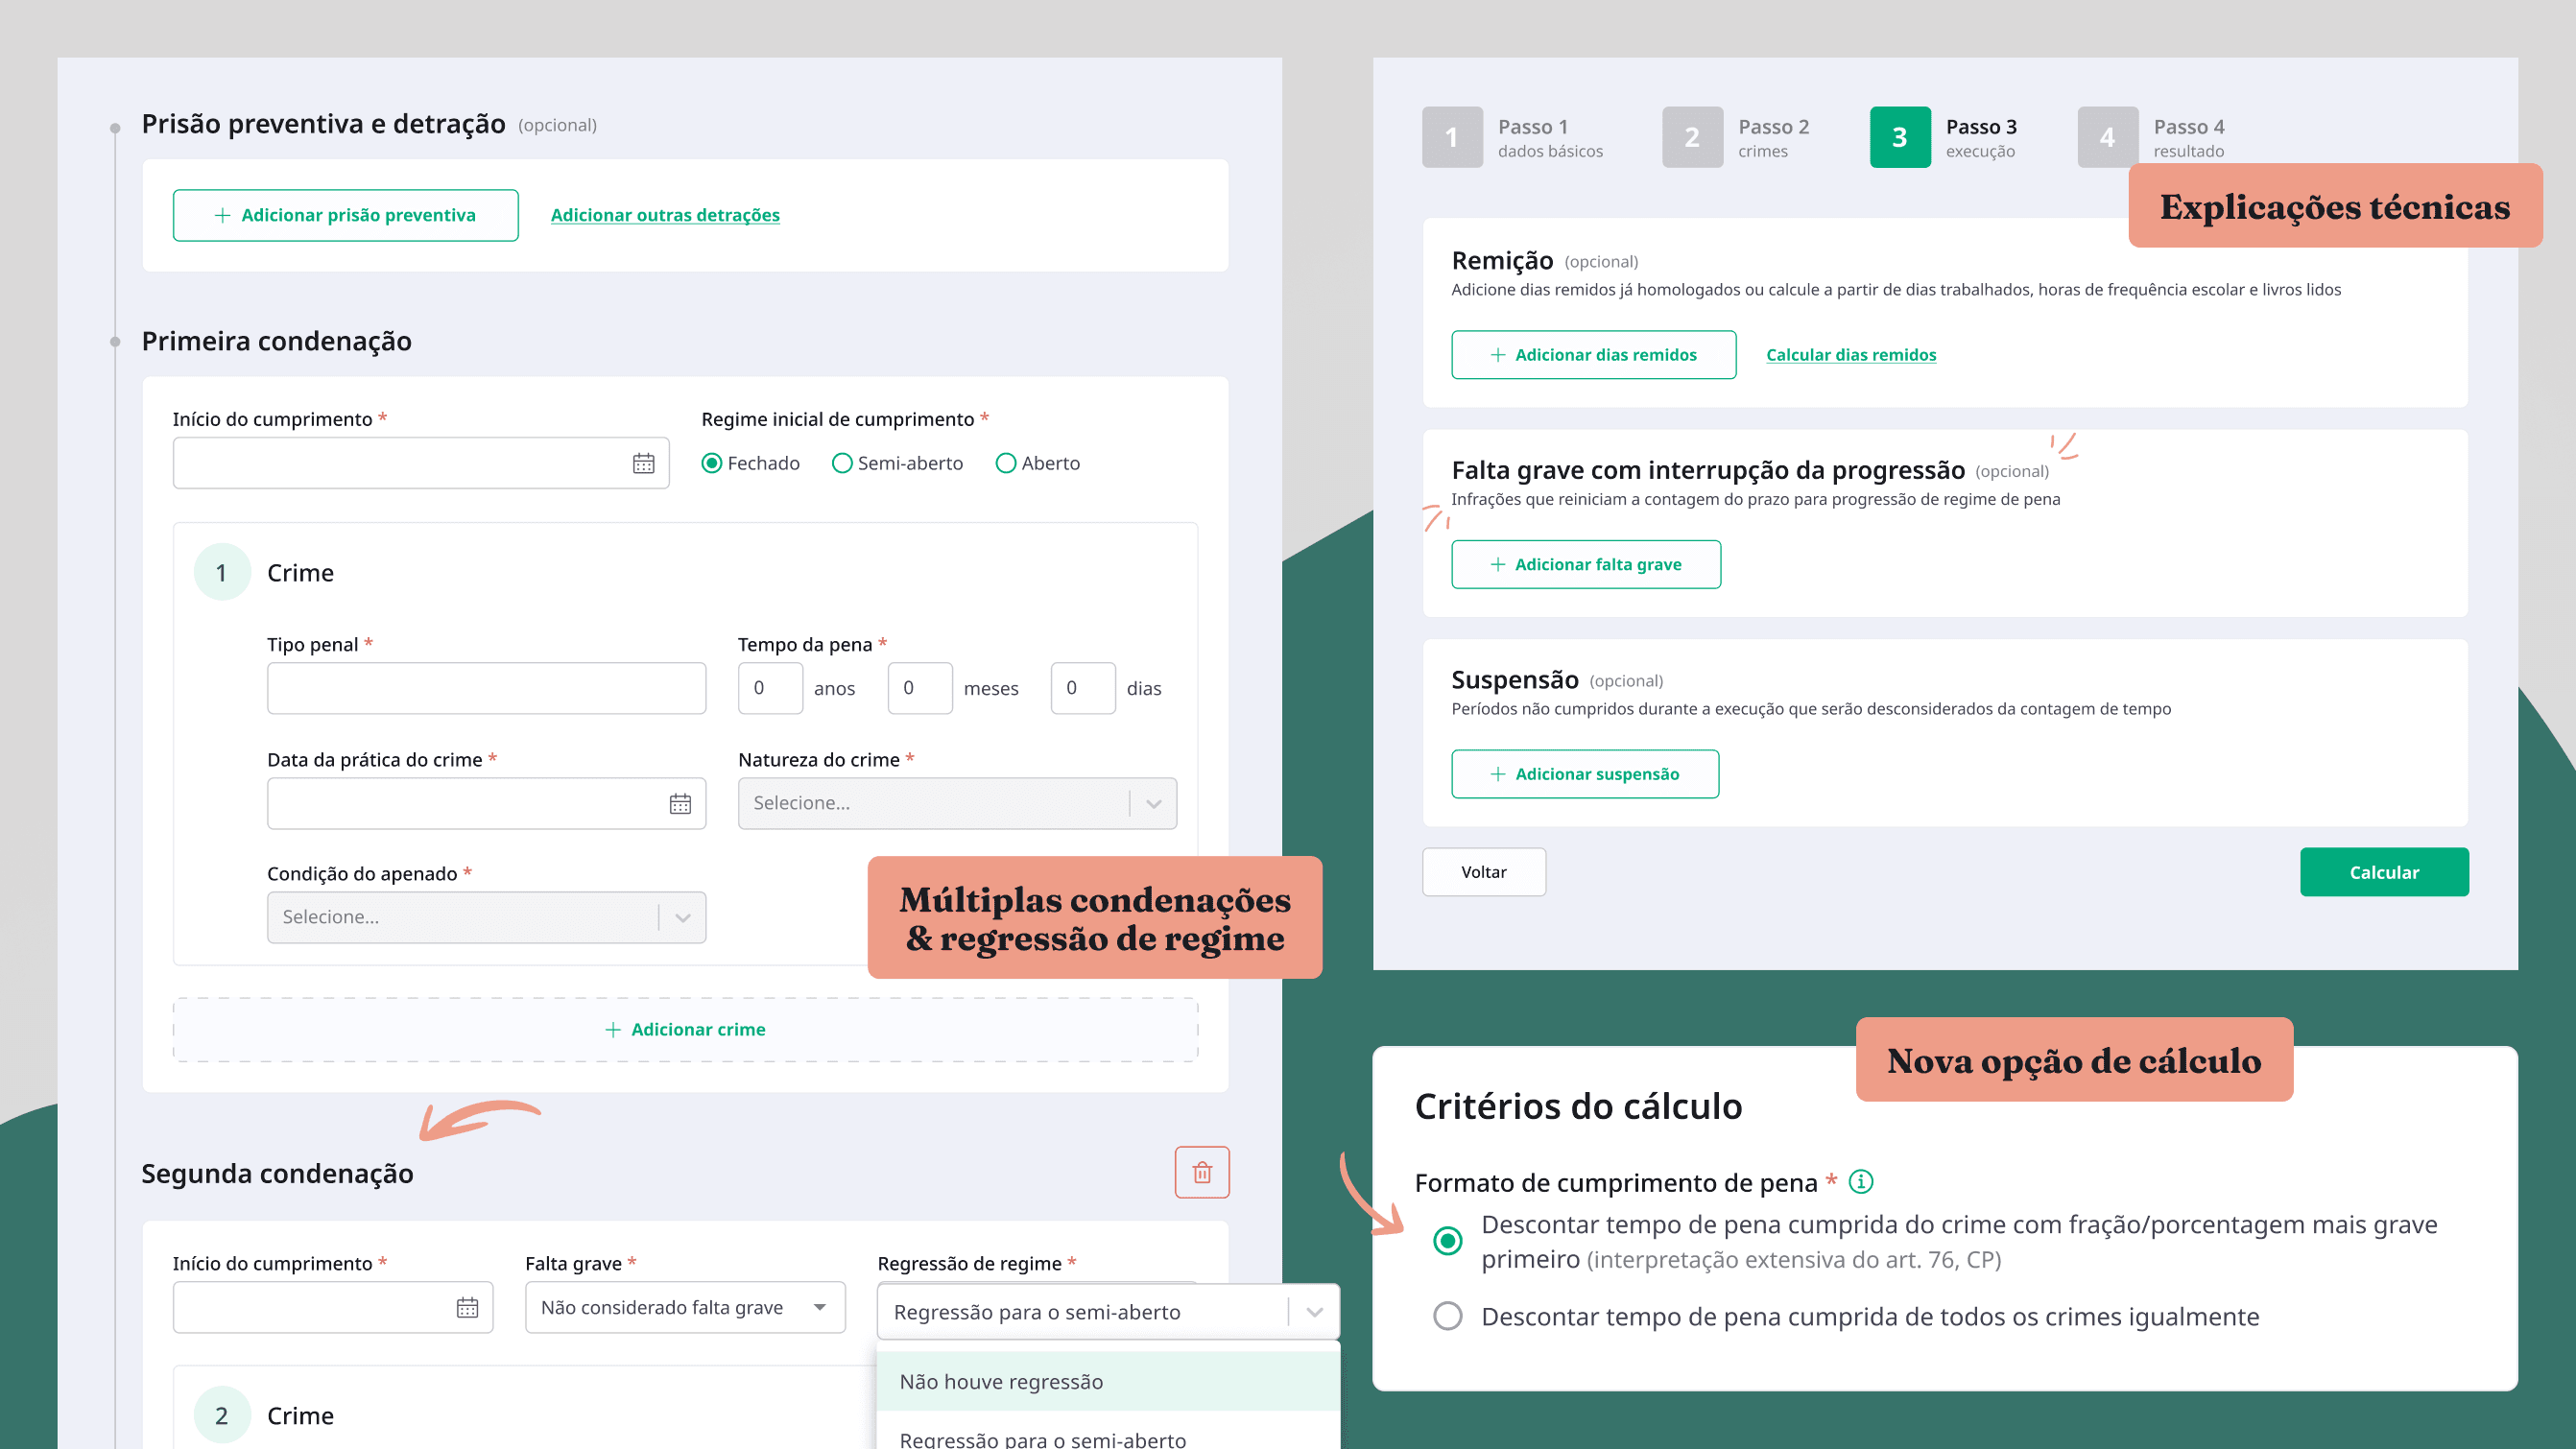Screen dimensions: 2576x1449
Task: Open Condição do apenado dropdown
Action: [486, 917]
